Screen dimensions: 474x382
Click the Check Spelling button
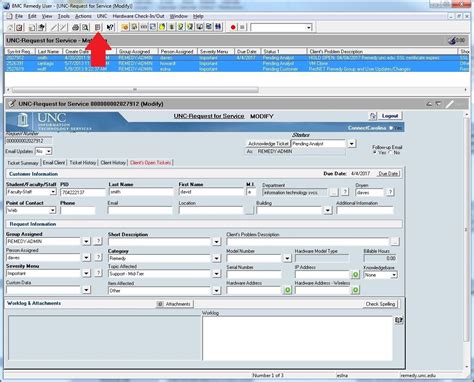(380, 304)
